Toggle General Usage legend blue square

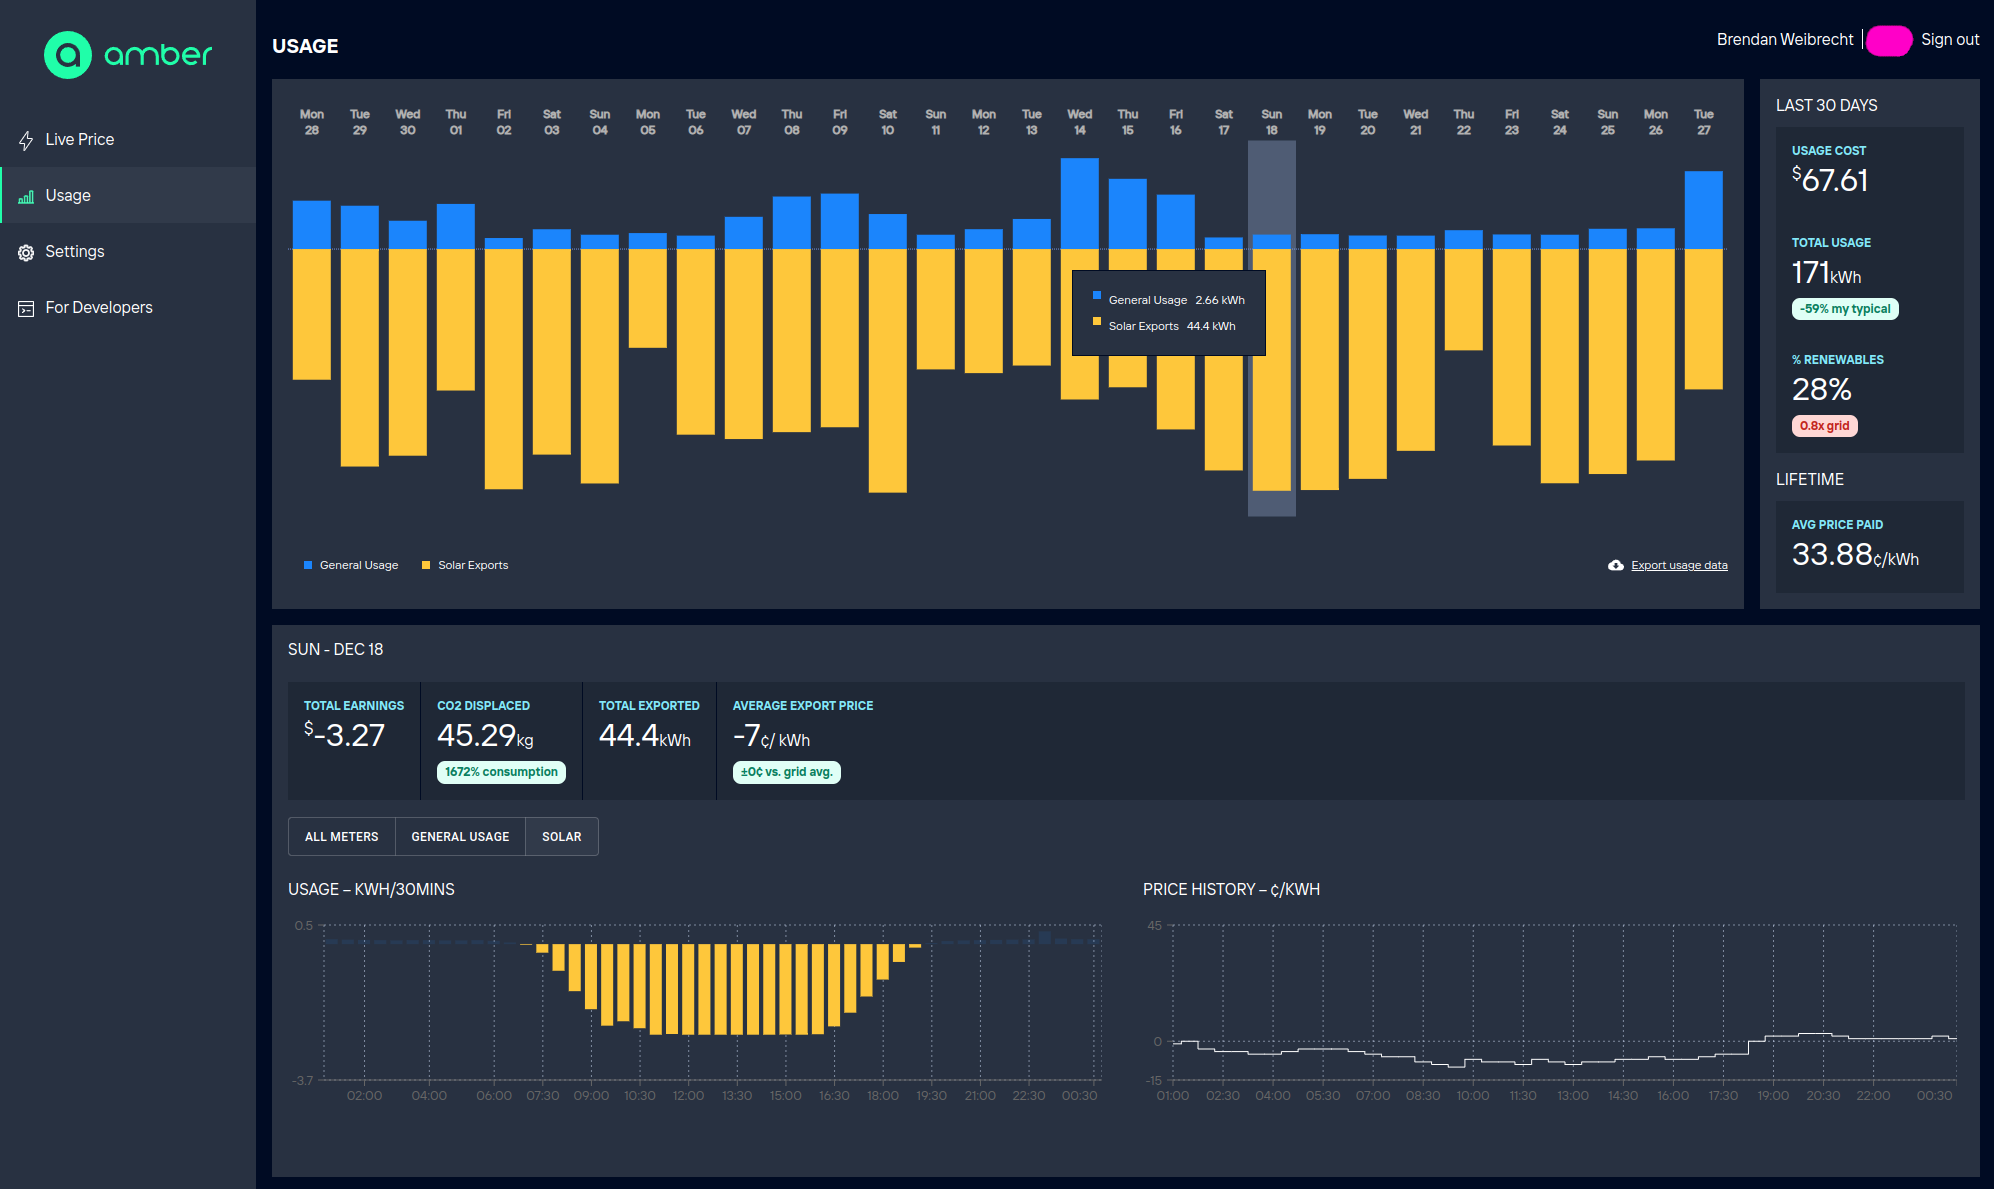point(308,565)
